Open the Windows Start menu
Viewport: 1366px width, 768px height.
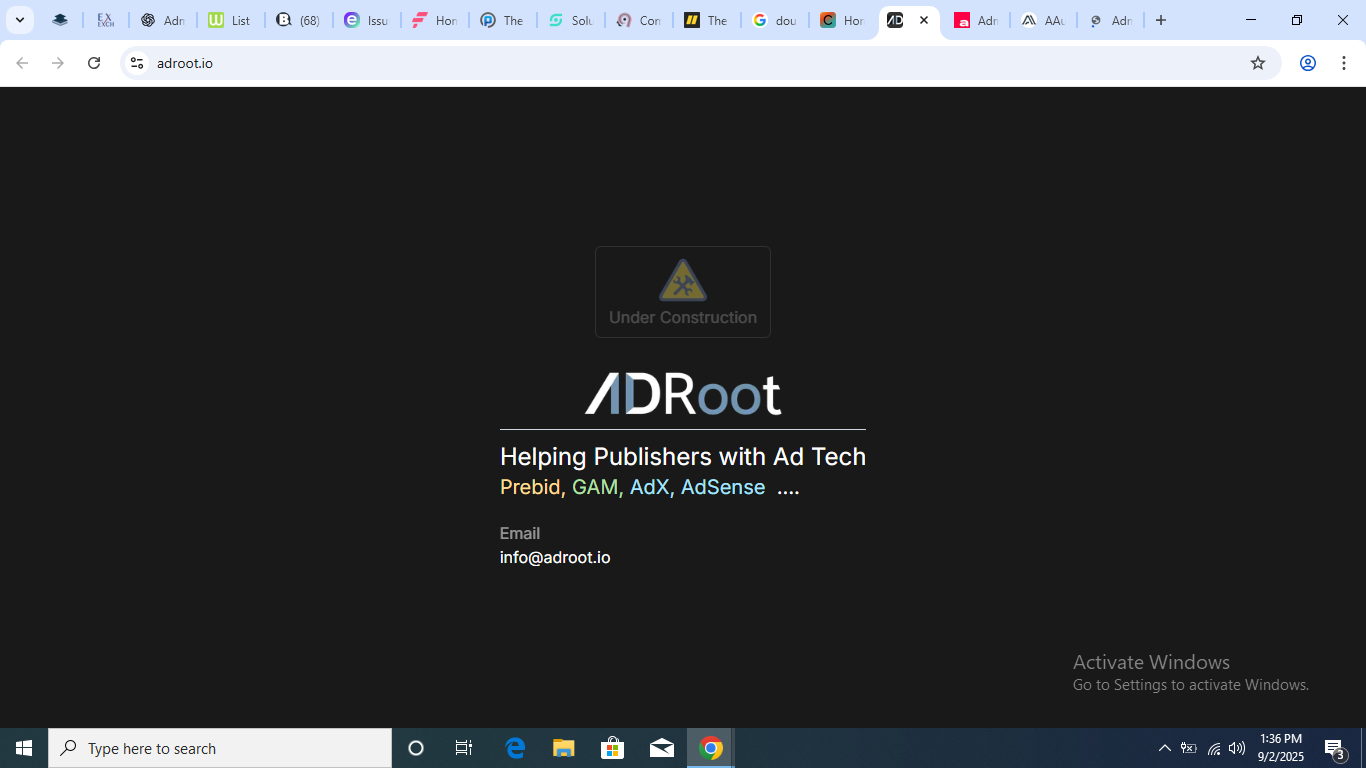[x=24, y=748]
